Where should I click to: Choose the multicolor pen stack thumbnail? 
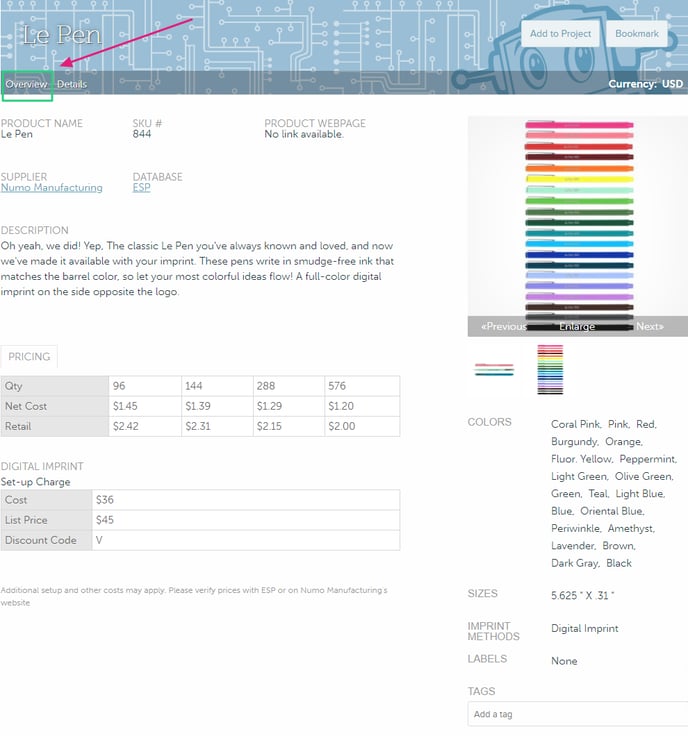point(550,369)
